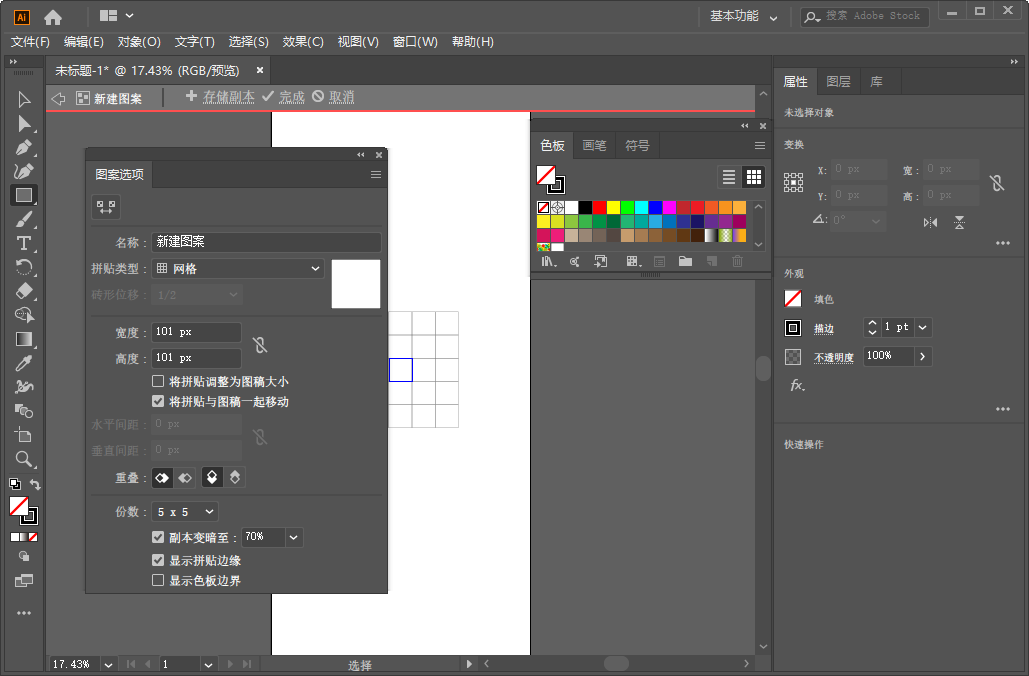Pick the black swatch in the Swatches panel
This screenshot has width=1029, height=676.
(x=587, y=207)
